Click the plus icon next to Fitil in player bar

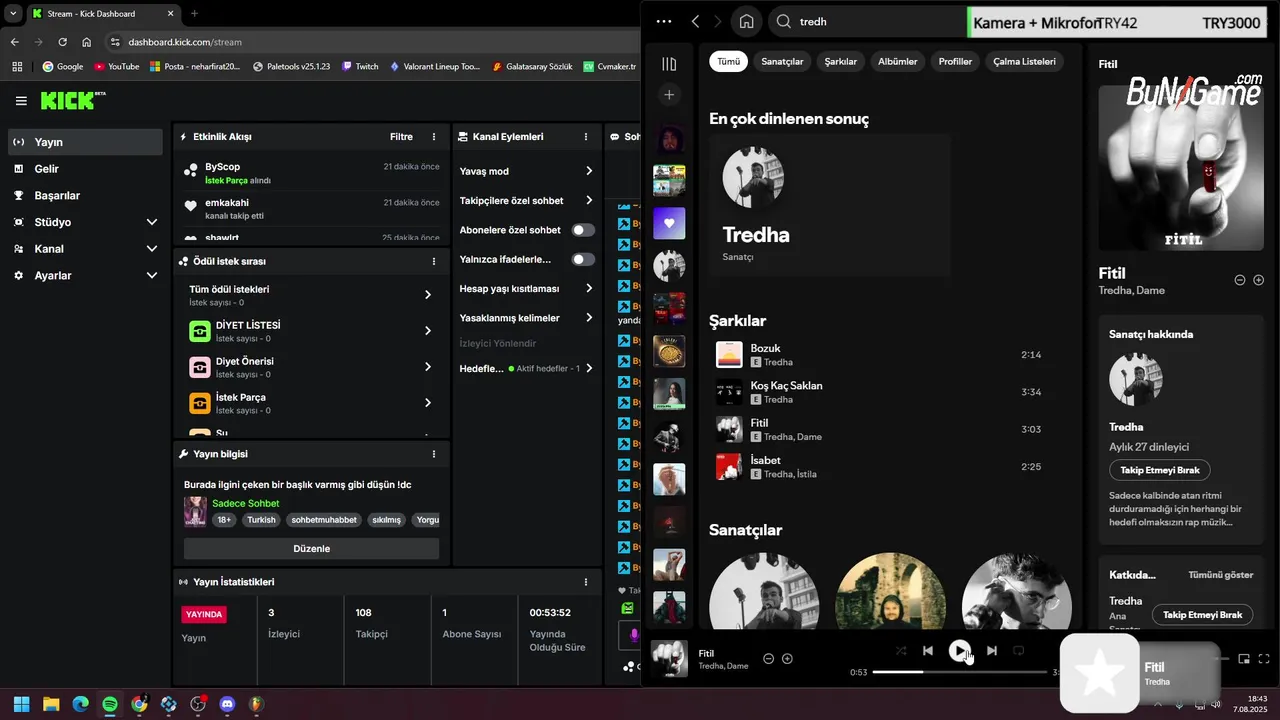(x=787, y=659)
